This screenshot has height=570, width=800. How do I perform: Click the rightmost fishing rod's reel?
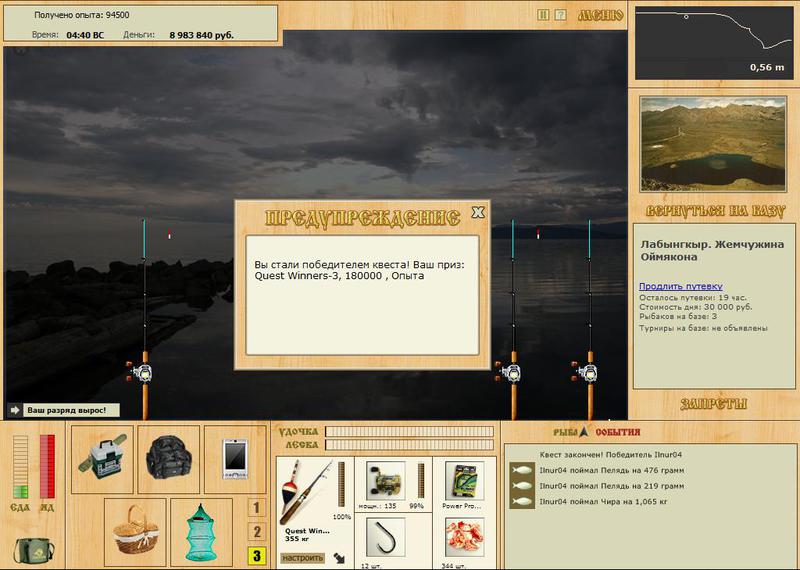pos(587,371)
